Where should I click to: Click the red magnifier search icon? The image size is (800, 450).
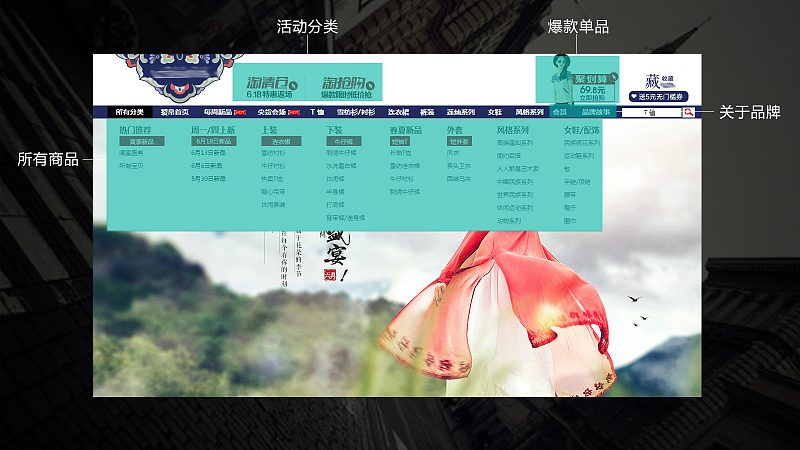689,112
